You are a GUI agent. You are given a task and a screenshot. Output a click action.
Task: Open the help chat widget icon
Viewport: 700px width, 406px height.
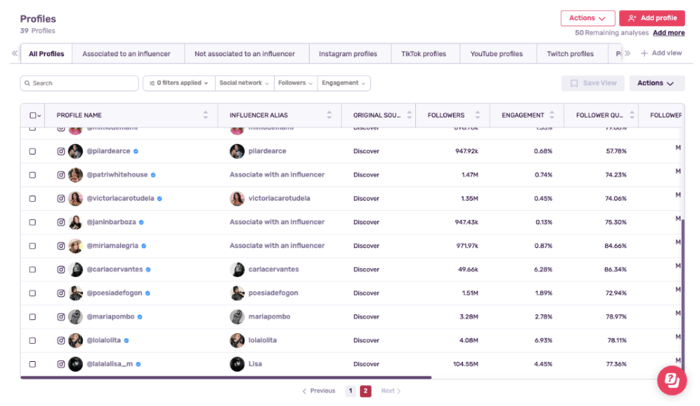671,380
